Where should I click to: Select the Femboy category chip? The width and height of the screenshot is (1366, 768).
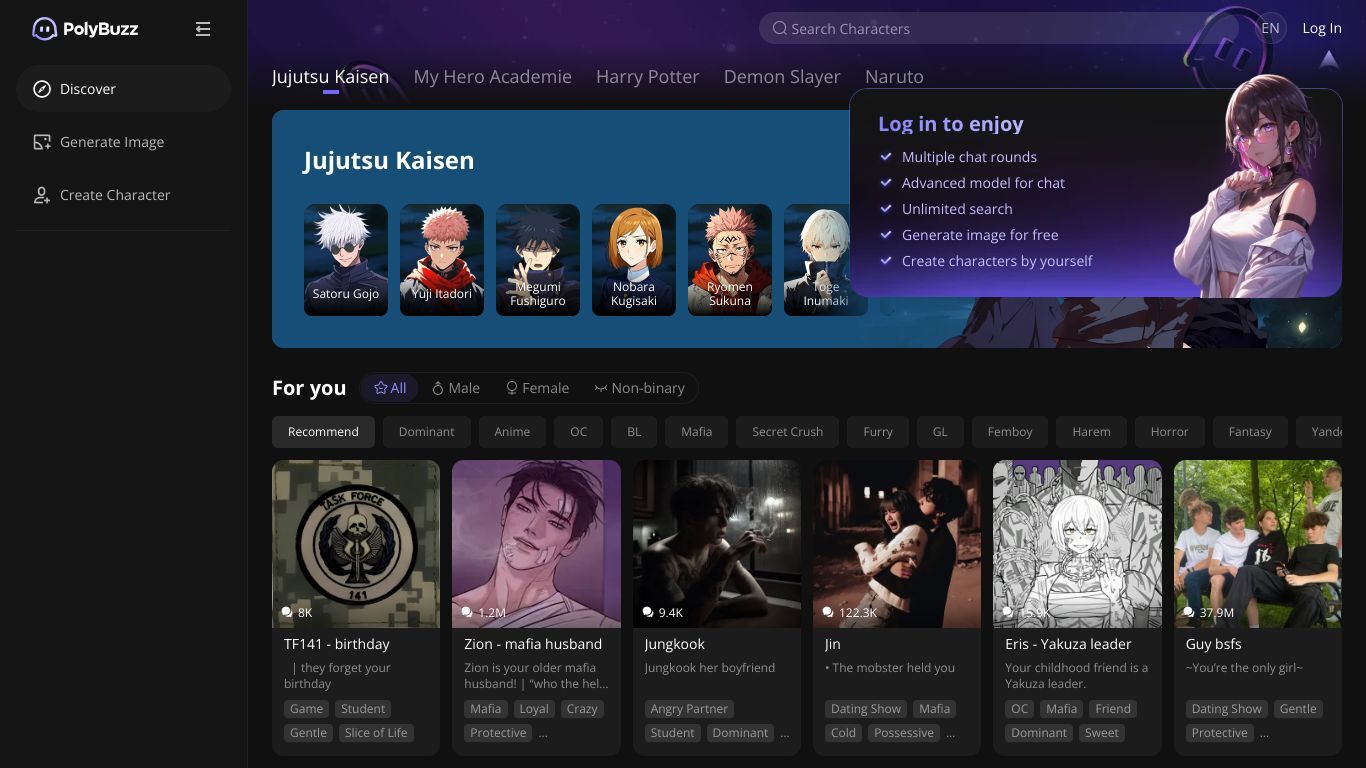pyautogui.click(x=1010, y=432)
